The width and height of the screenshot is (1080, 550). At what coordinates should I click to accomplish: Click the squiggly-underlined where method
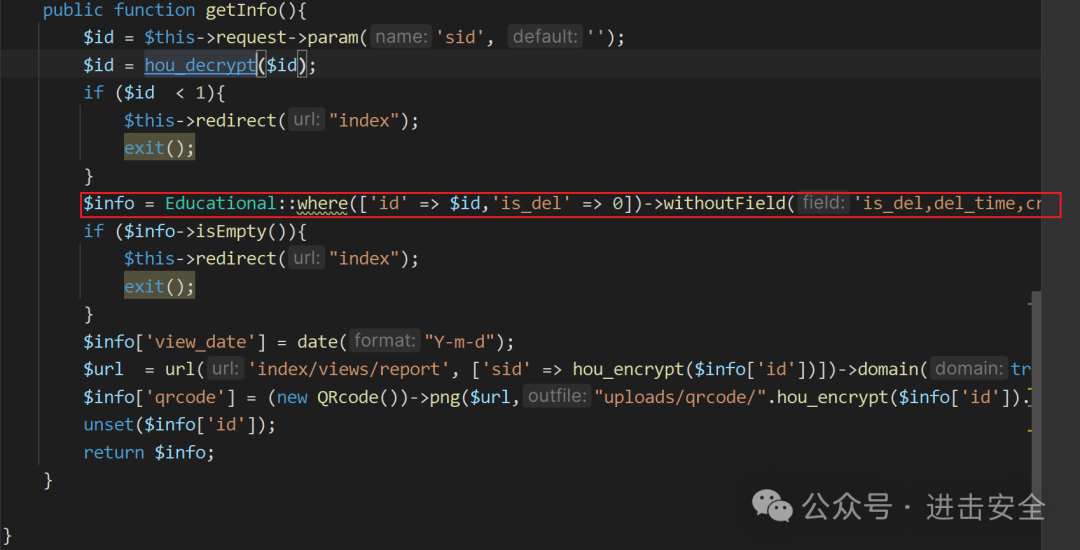[322, 204]
